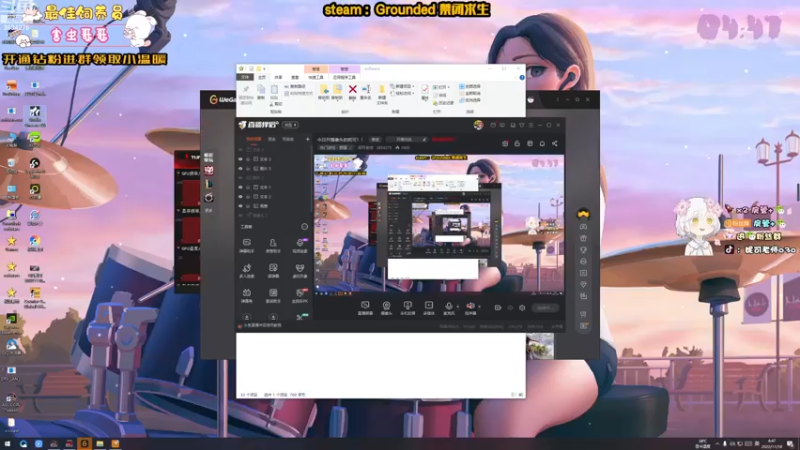
Task: Click the New folder icon in Explorer ribbon
Action: coord(382,90)
